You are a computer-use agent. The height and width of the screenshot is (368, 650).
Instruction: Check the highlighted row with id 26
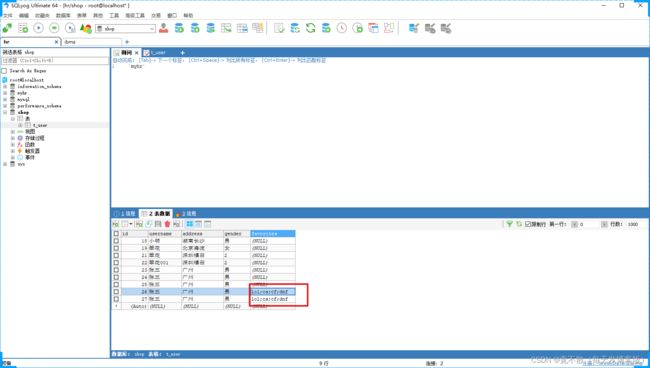click(116, 292)
